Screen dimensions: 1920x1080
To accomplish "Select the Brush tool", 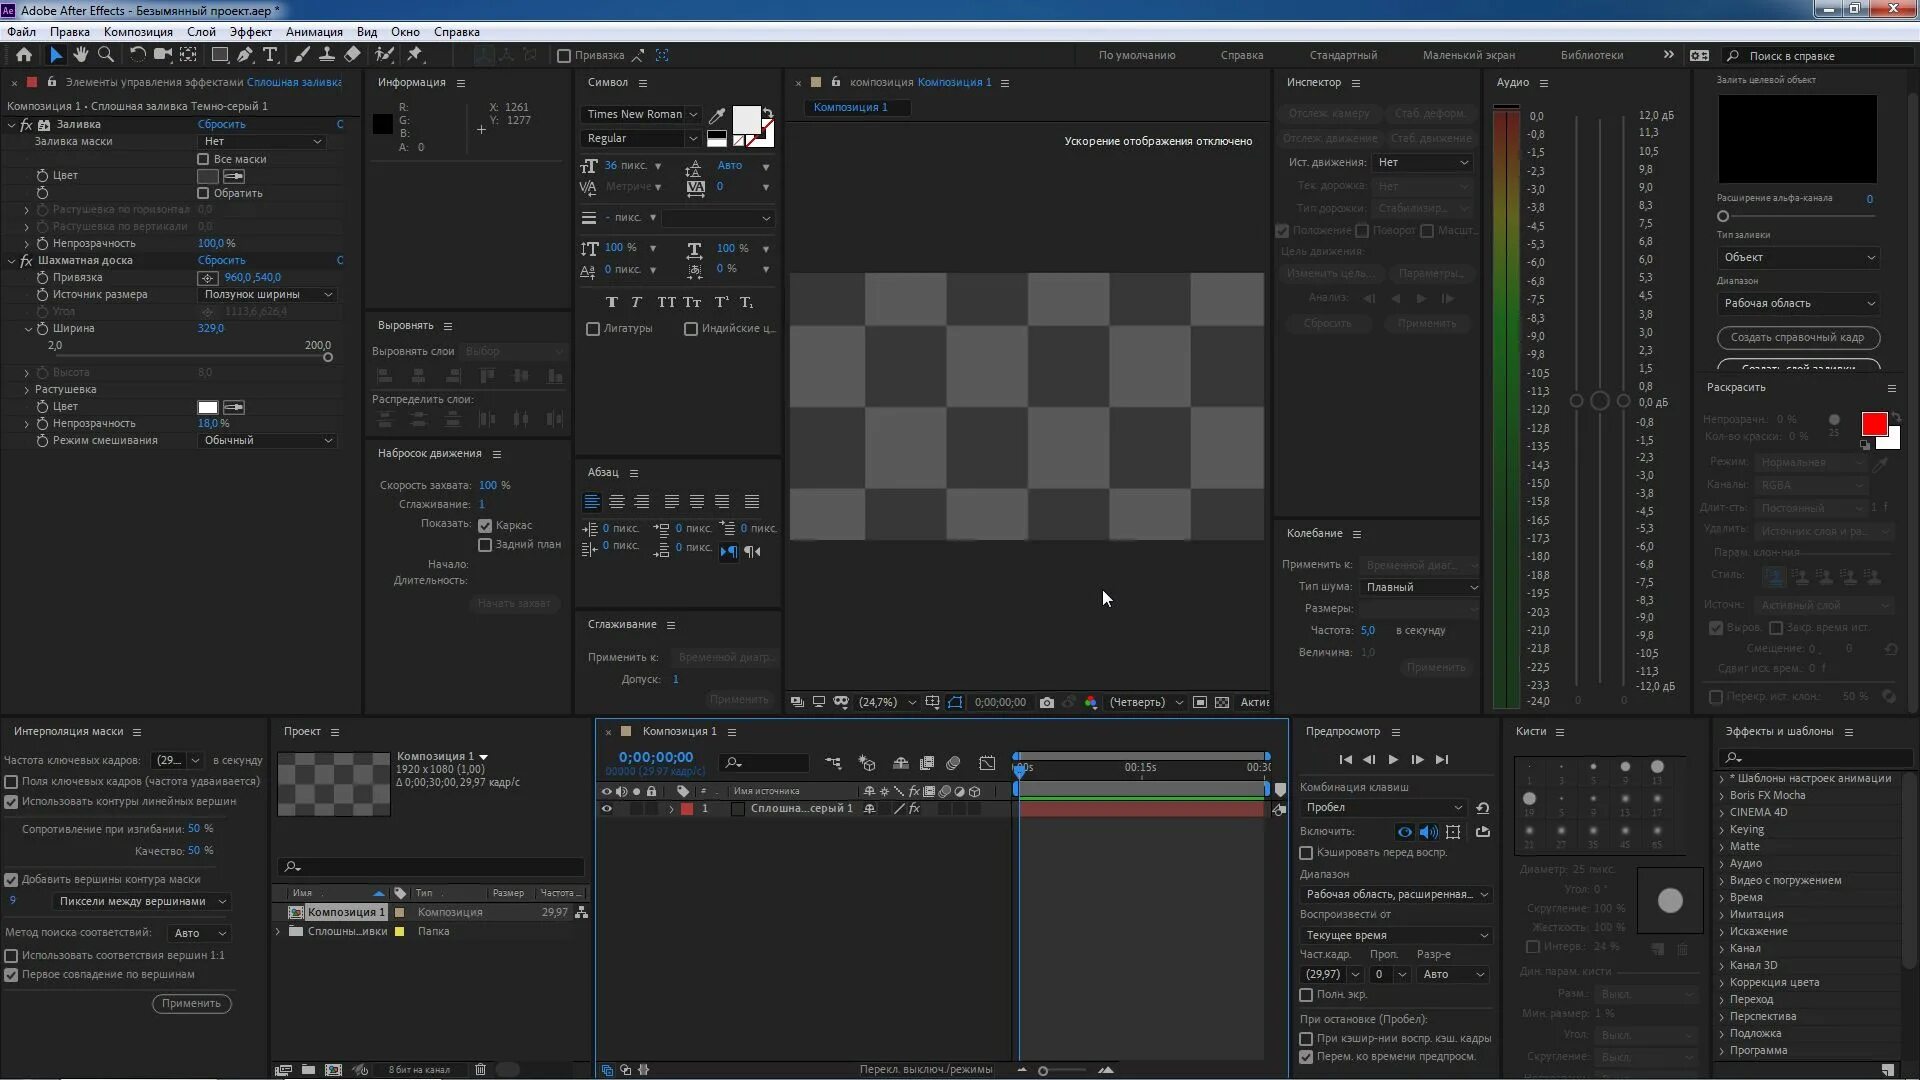I will 302,55.
